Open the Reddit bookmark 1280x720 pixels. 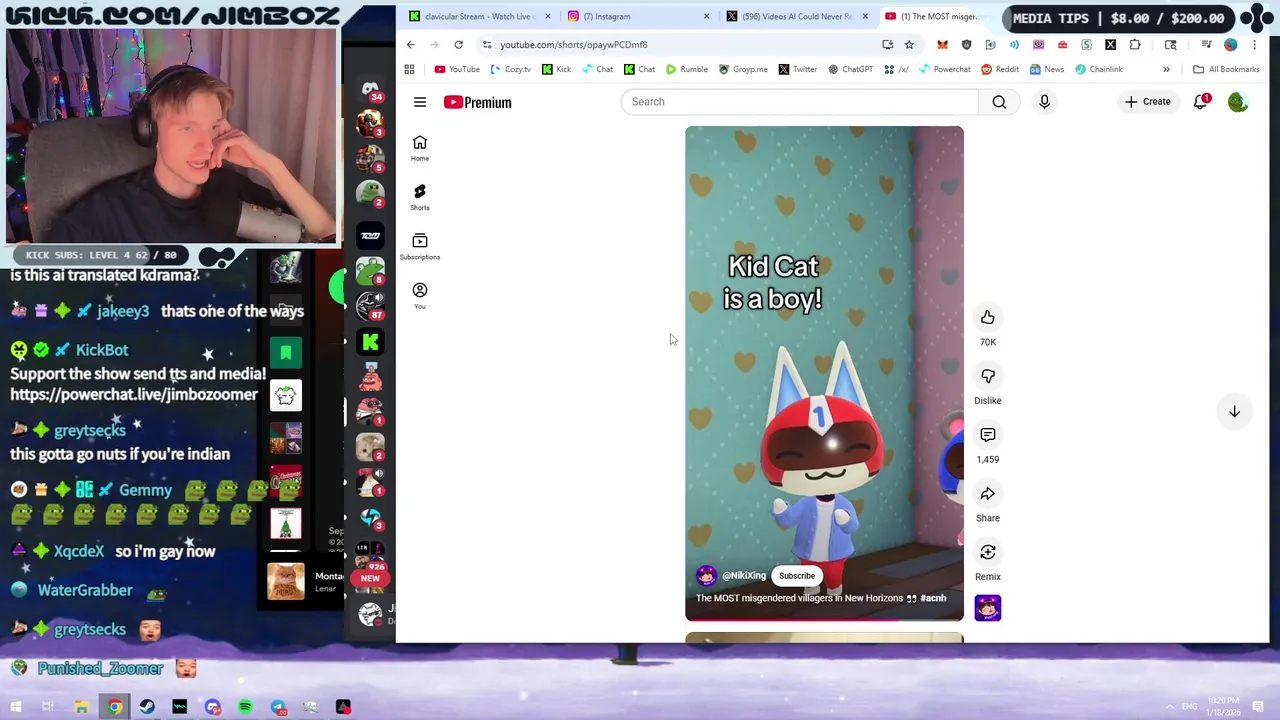[1000, 69]
